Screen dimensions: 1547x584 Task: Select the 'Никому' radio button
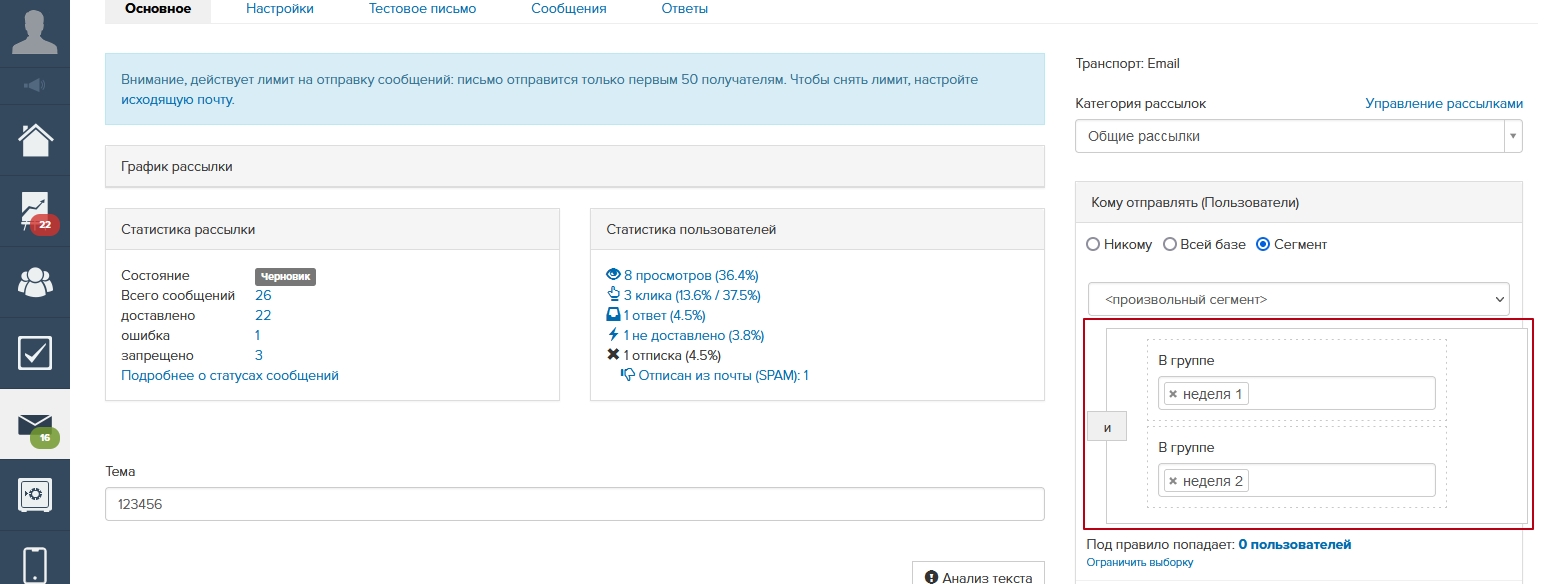1093,245
